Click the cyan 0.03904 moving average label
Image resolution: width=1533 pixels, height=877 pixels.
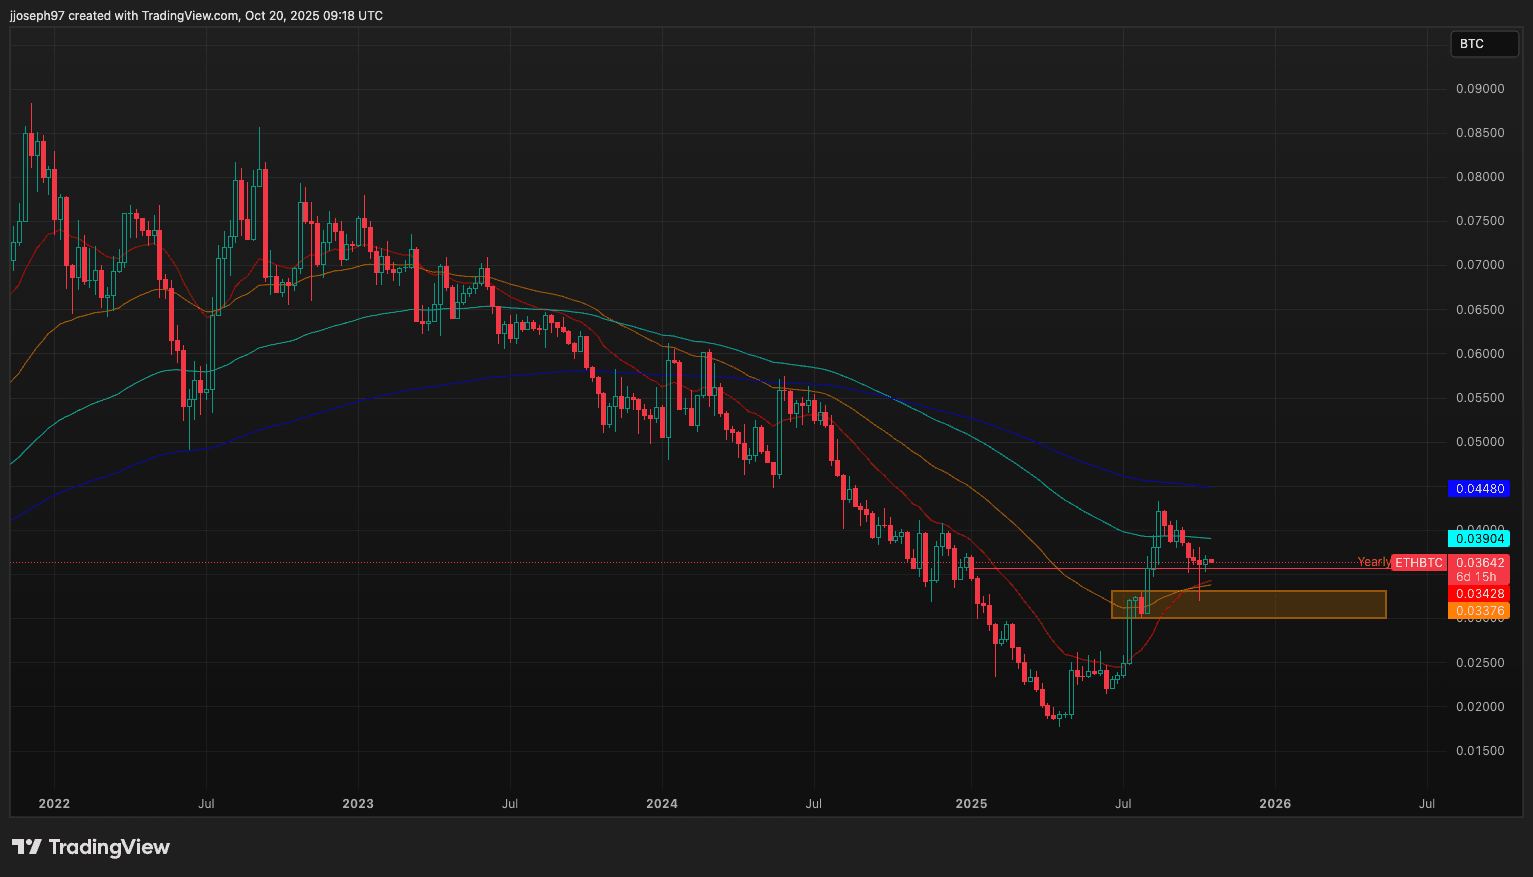click(x=1478, y=539)
